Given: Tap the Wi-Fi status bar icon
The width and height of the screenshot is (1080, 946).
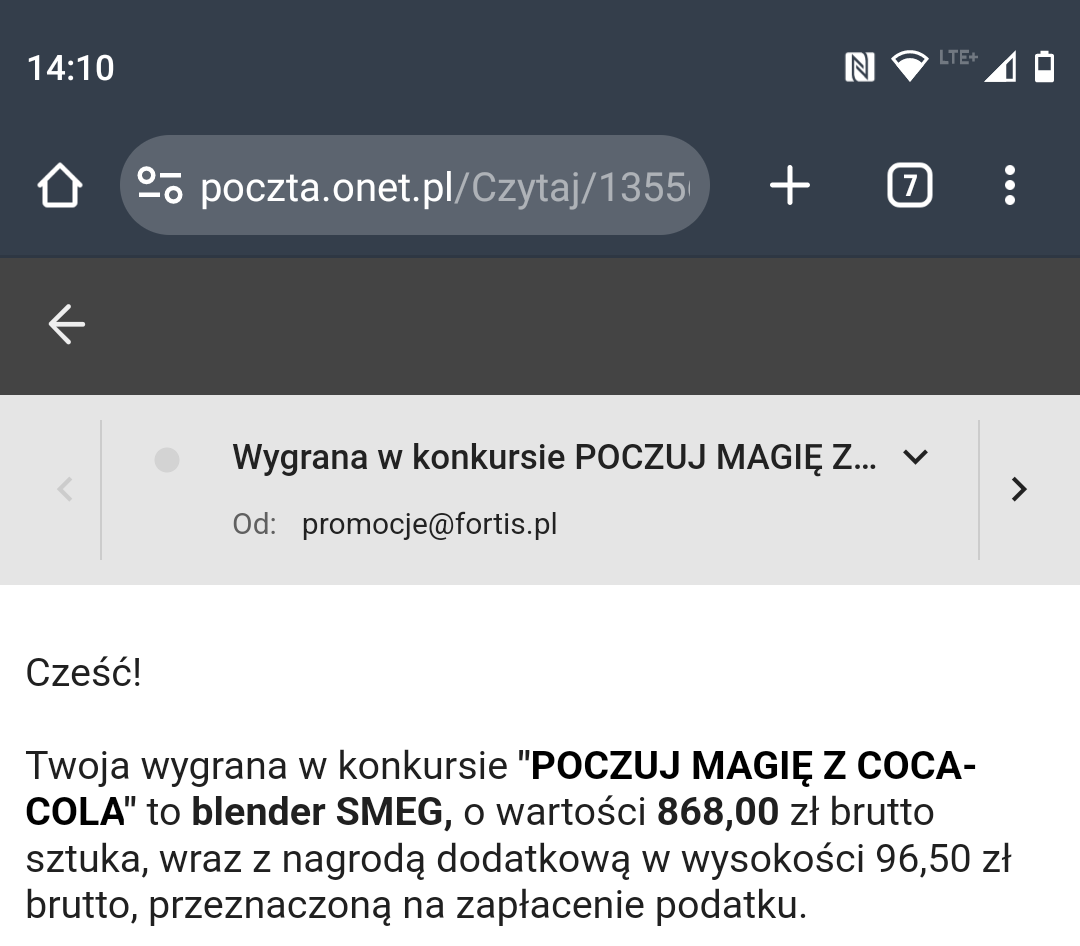Looking at the screenshot, I should coord(909,67).
